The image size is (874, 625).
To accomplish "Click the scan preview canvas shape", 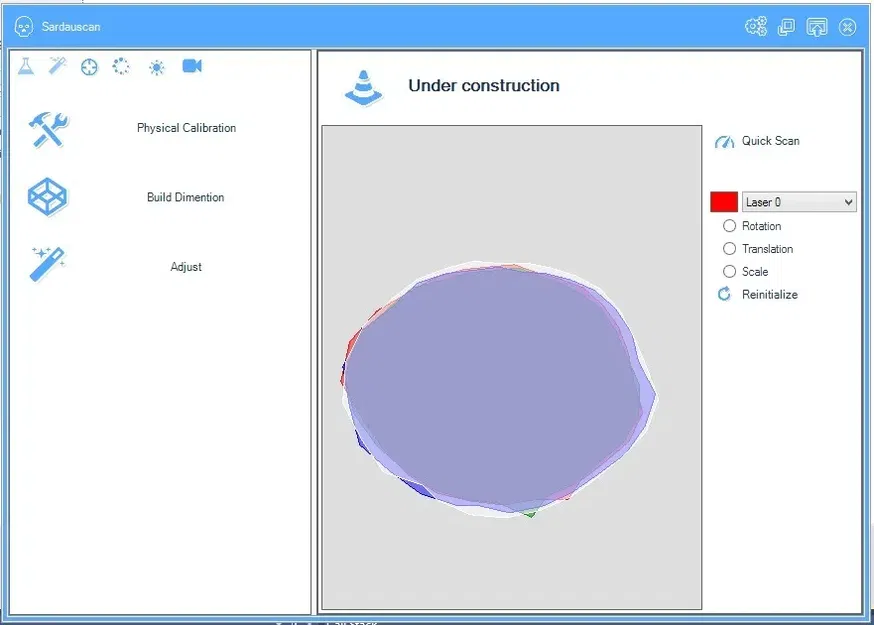I will point(498,389).
